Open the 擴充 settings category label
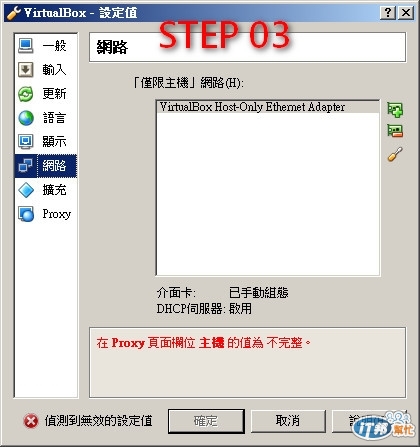The width and height of the screenshot is (420, 447). [54, 190]
